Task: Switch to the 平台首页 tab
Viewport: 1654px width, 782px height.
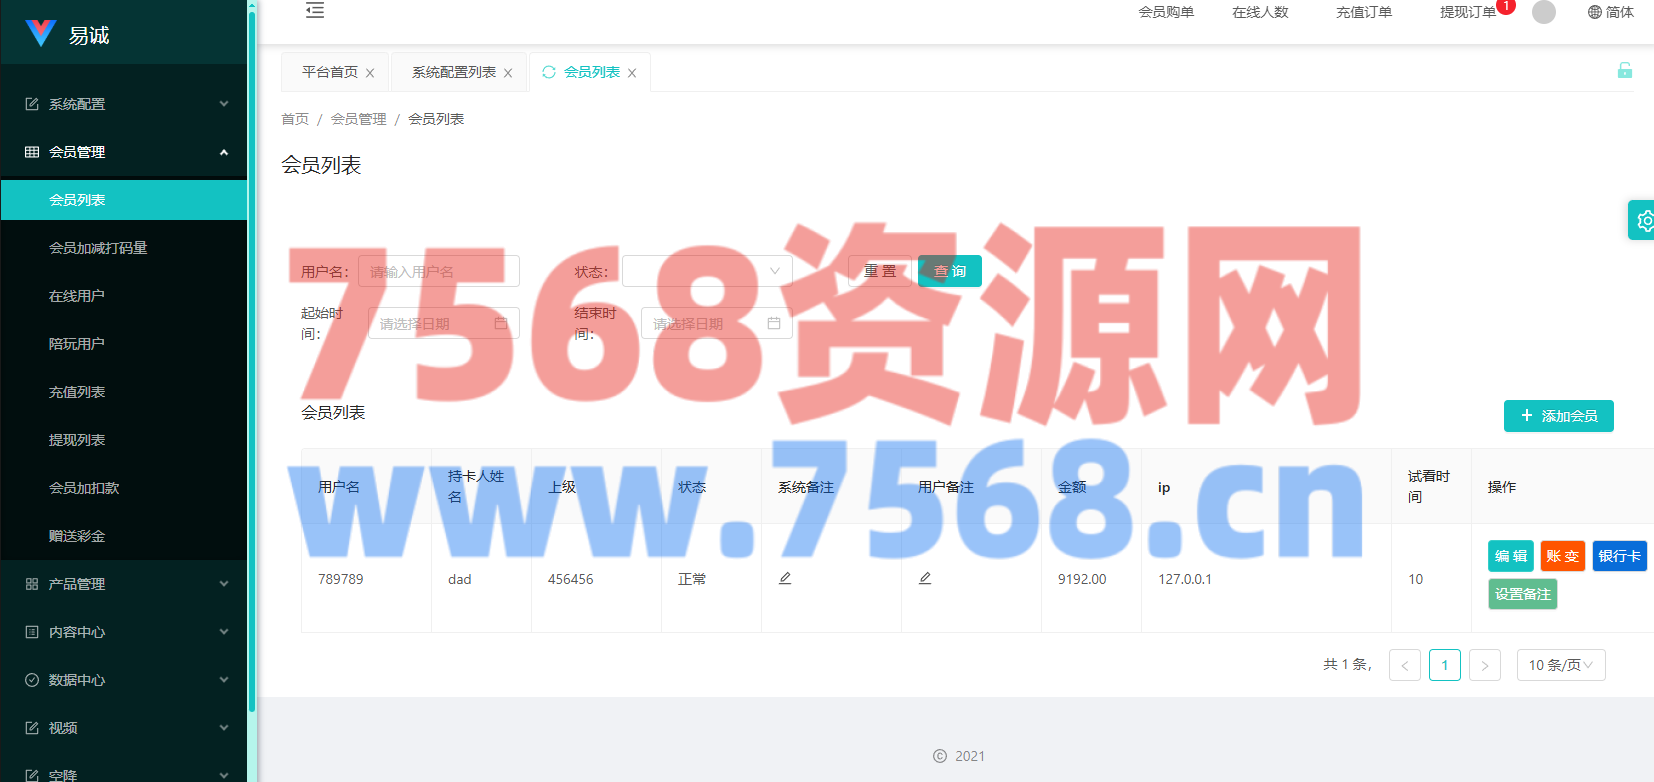Action: pos(329,72)
